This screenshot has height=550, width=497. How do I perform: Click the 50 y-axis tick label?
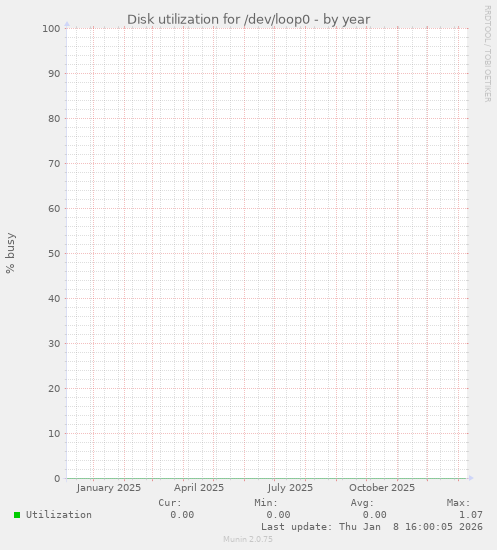[54, 254]
